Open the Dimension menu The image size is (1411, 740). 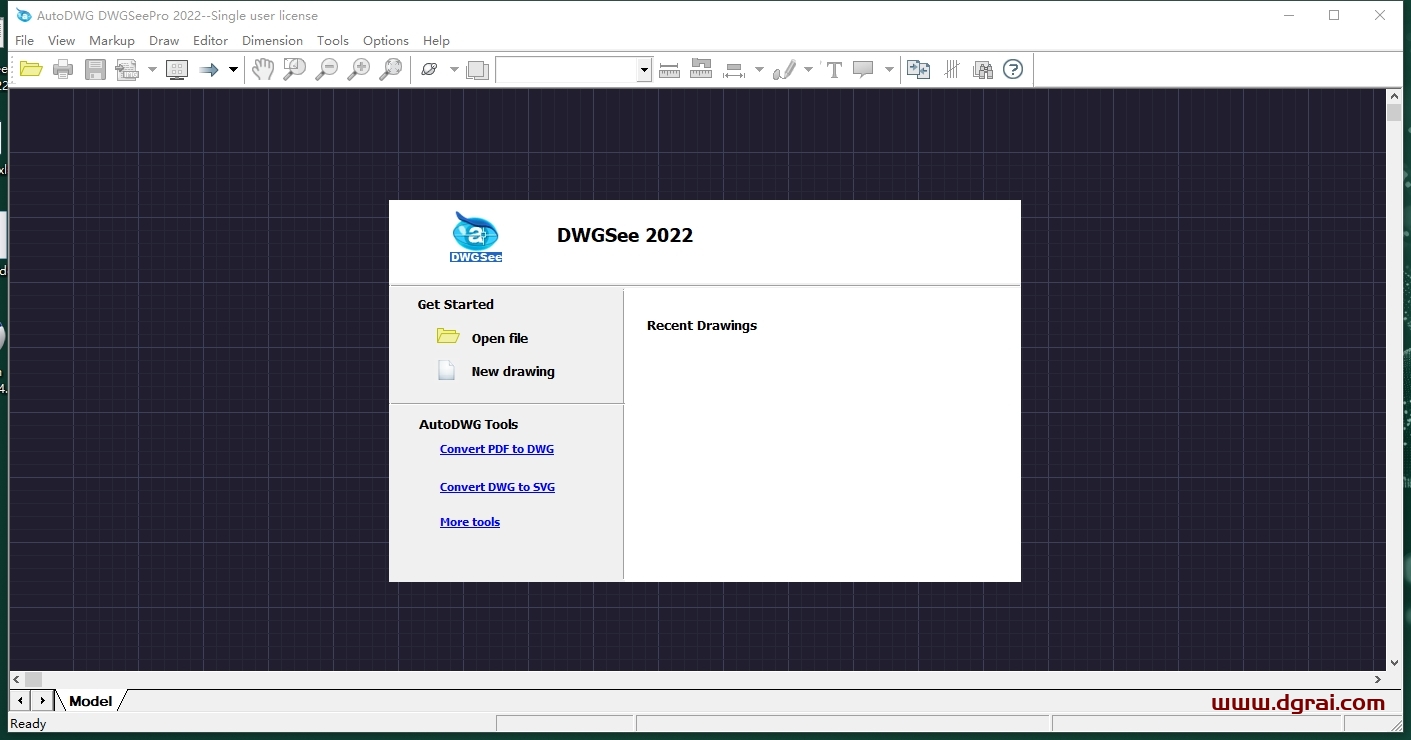point(272,40)
